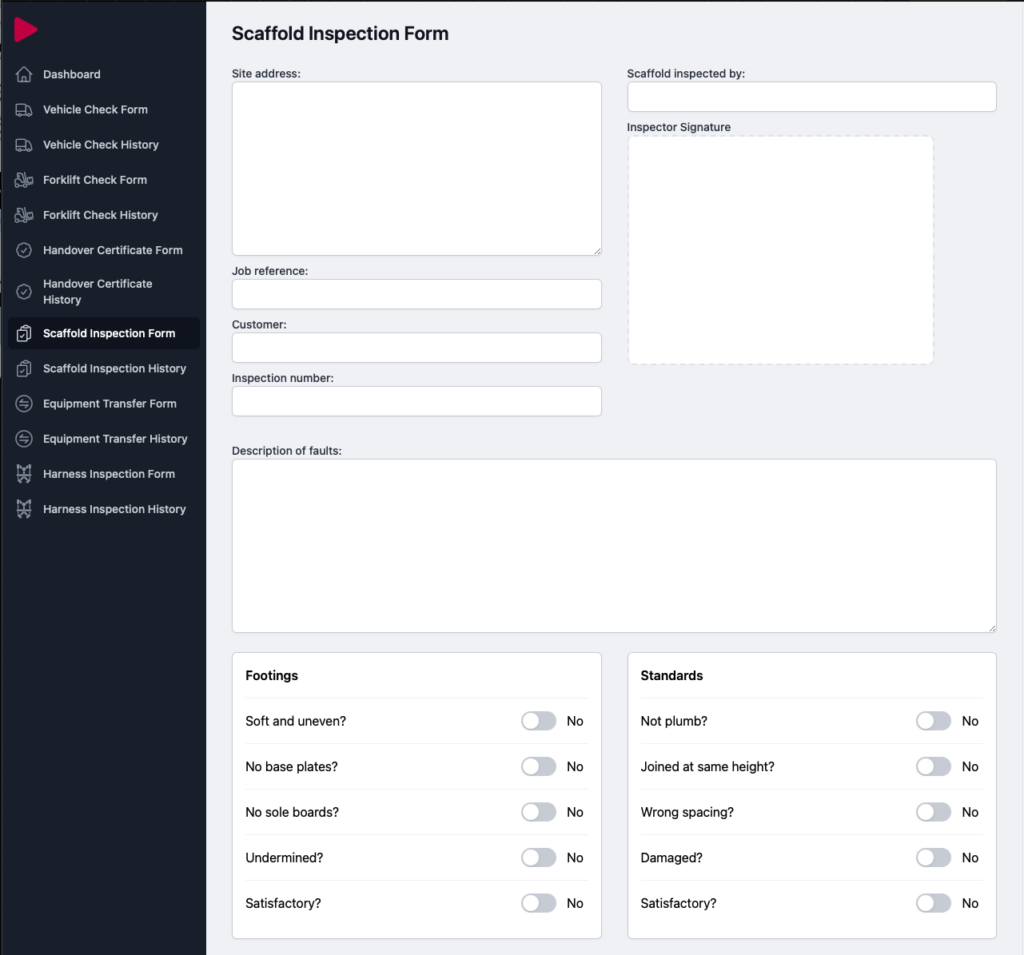The height and width of the screenshot is (955, 1024).
Task: Click the Vehicle Check Form truck icon
Action: pos(24,110)
